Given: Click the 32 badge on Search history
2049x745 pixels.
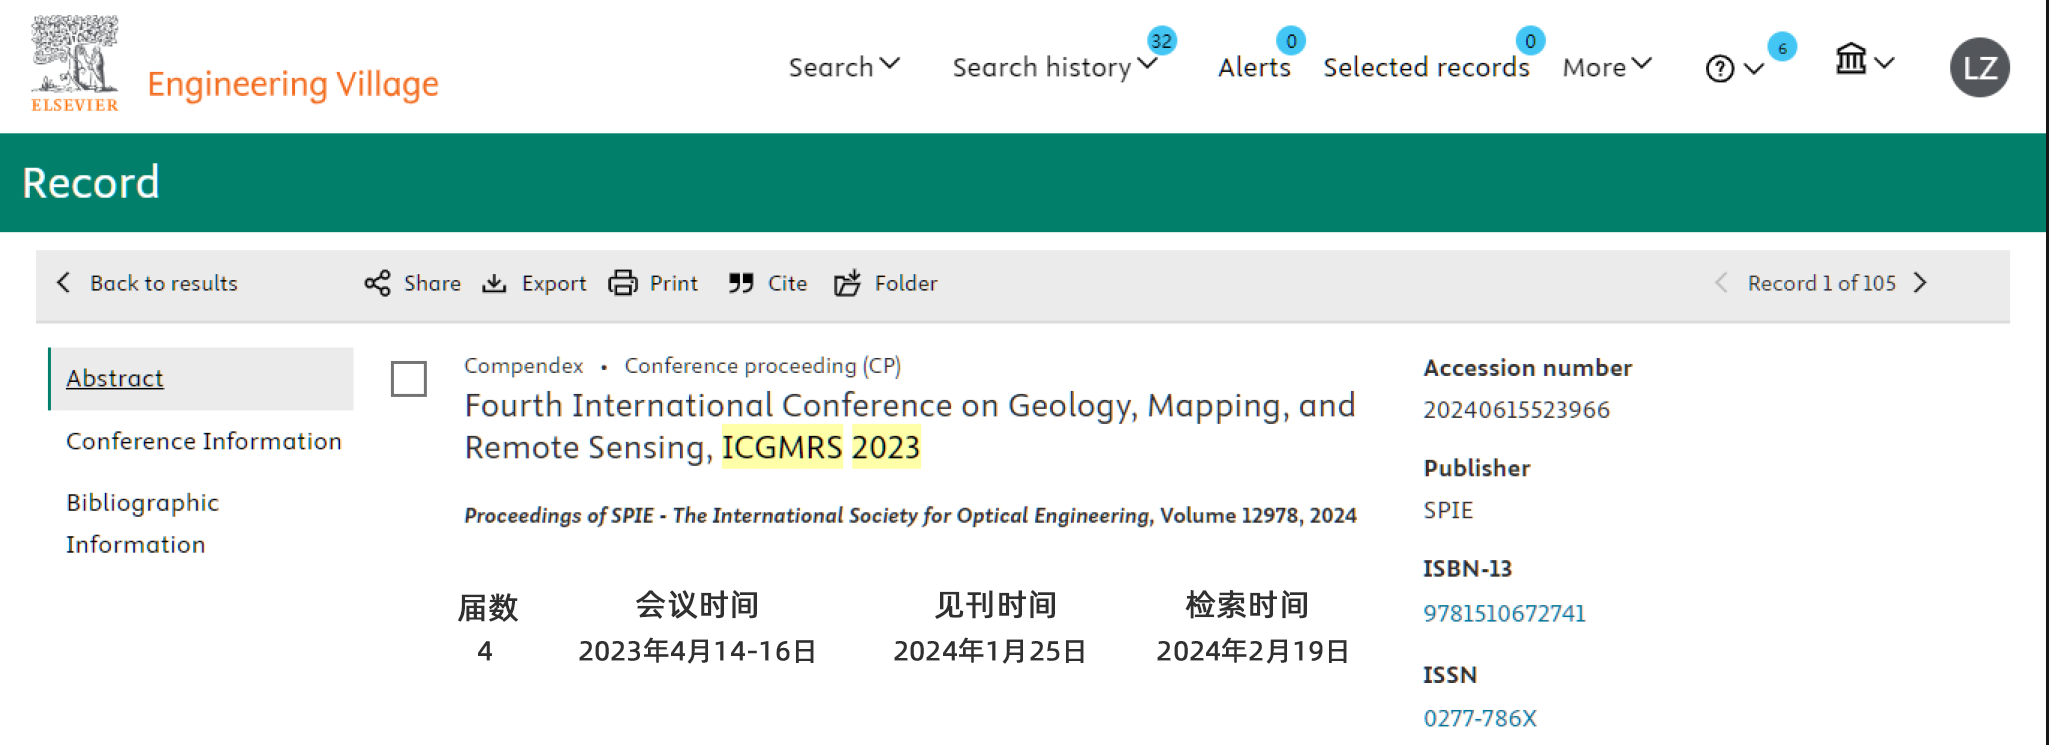Looking at the screenshot, I should pyautogui.click(x=1161, y=41).
